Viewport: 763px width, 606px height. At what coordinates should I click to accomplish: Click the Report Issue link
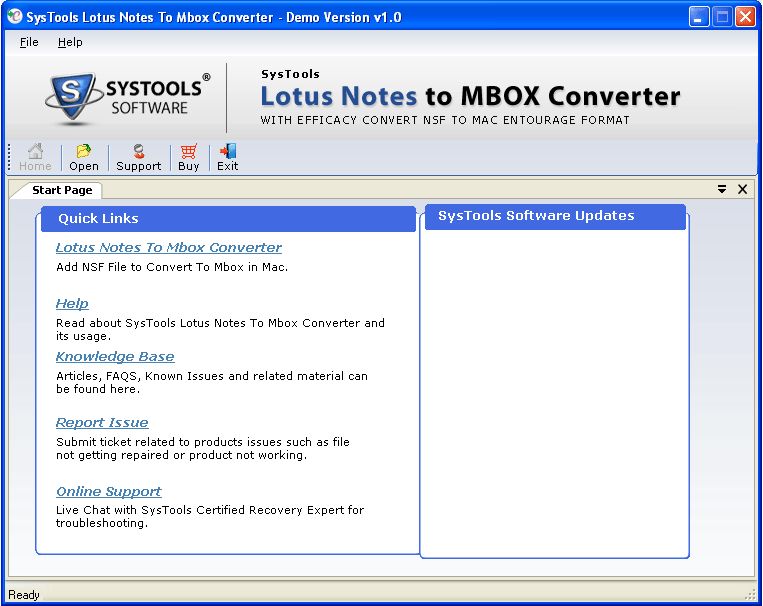coord(102,423)
